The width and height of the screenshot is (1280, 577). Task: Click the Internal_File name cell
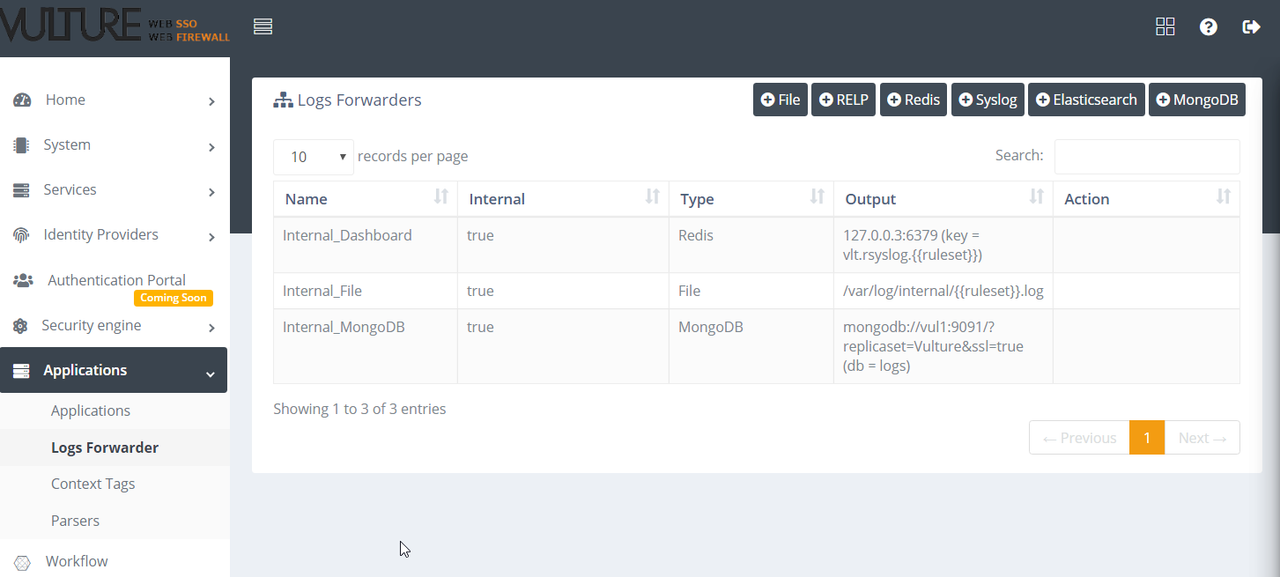click(x=365, y=291)
